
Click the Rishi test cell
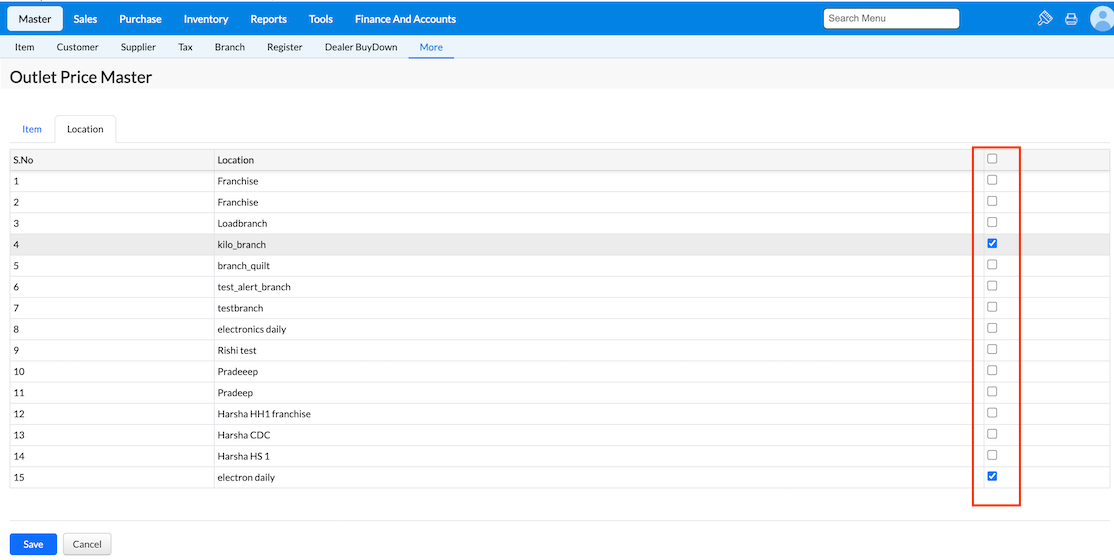coord(598,350)
